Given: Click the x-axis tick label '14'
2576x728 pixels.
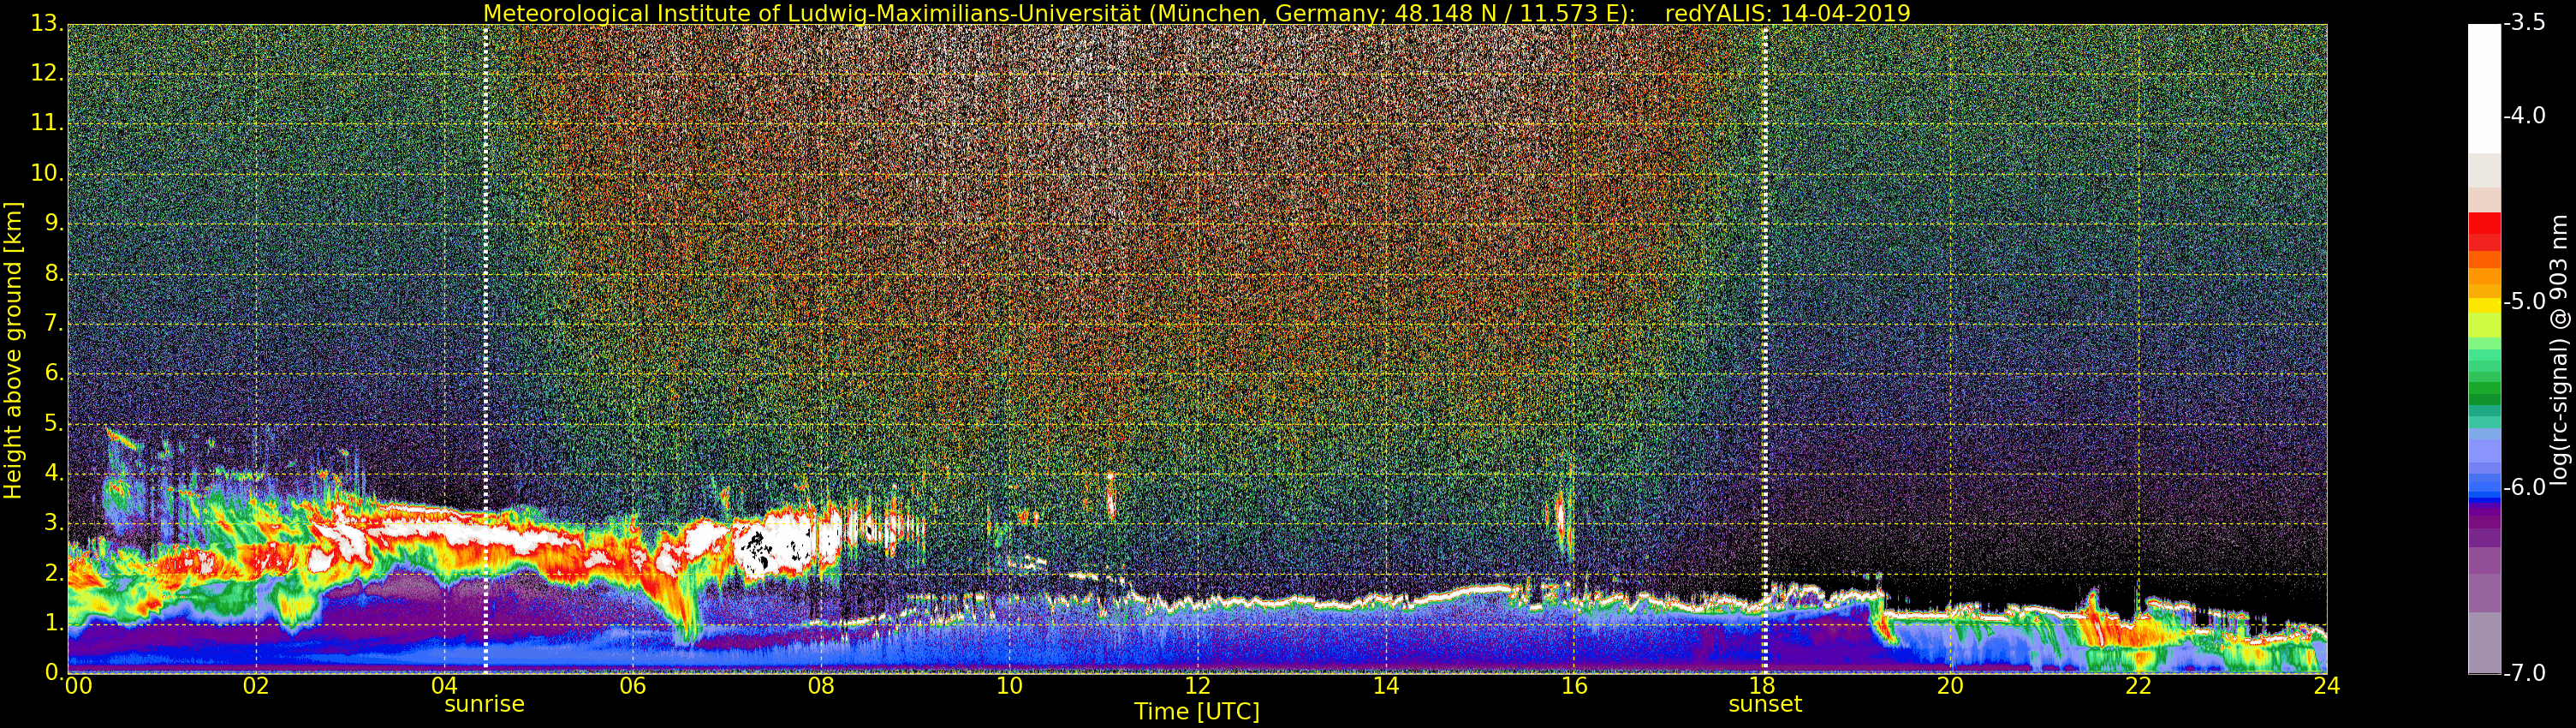Looking at the screenshot, I should (1385, 685).
